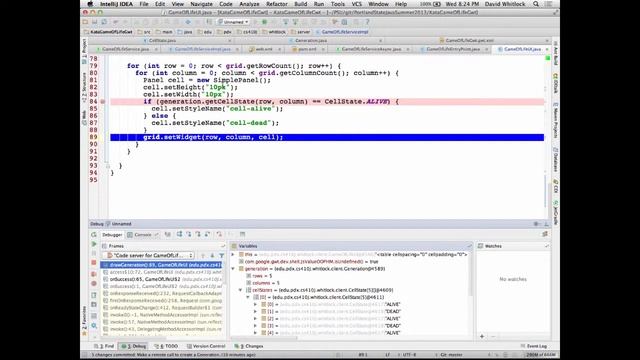Add a new watch with plus icon
Screen dimensions: 640x360
[482, 336]
